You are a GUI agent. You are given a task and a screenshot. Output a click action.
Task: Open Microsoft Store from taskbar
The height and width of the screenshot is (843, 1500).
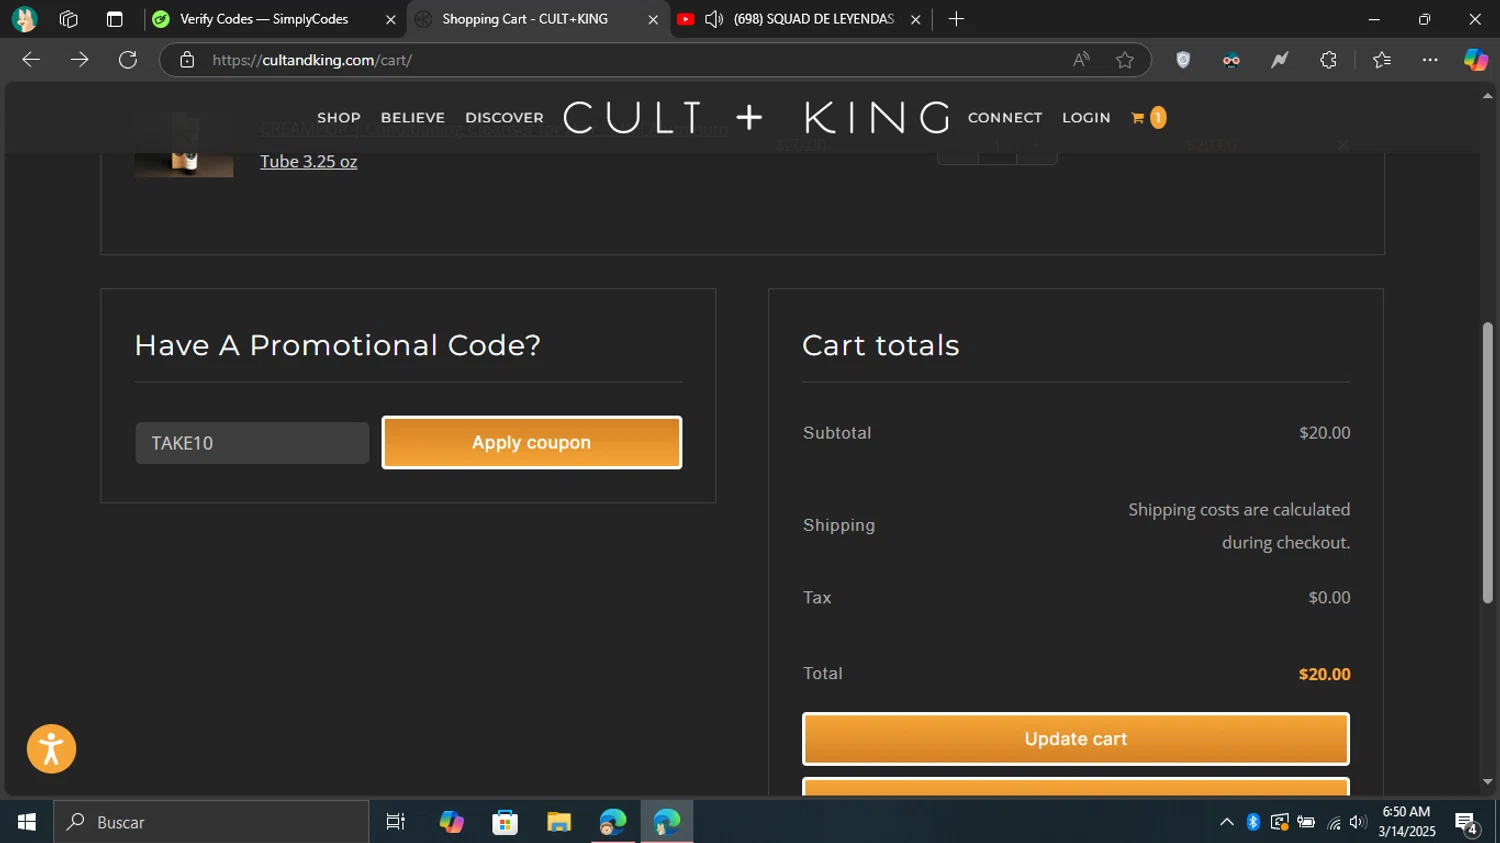tap(505, 822)
